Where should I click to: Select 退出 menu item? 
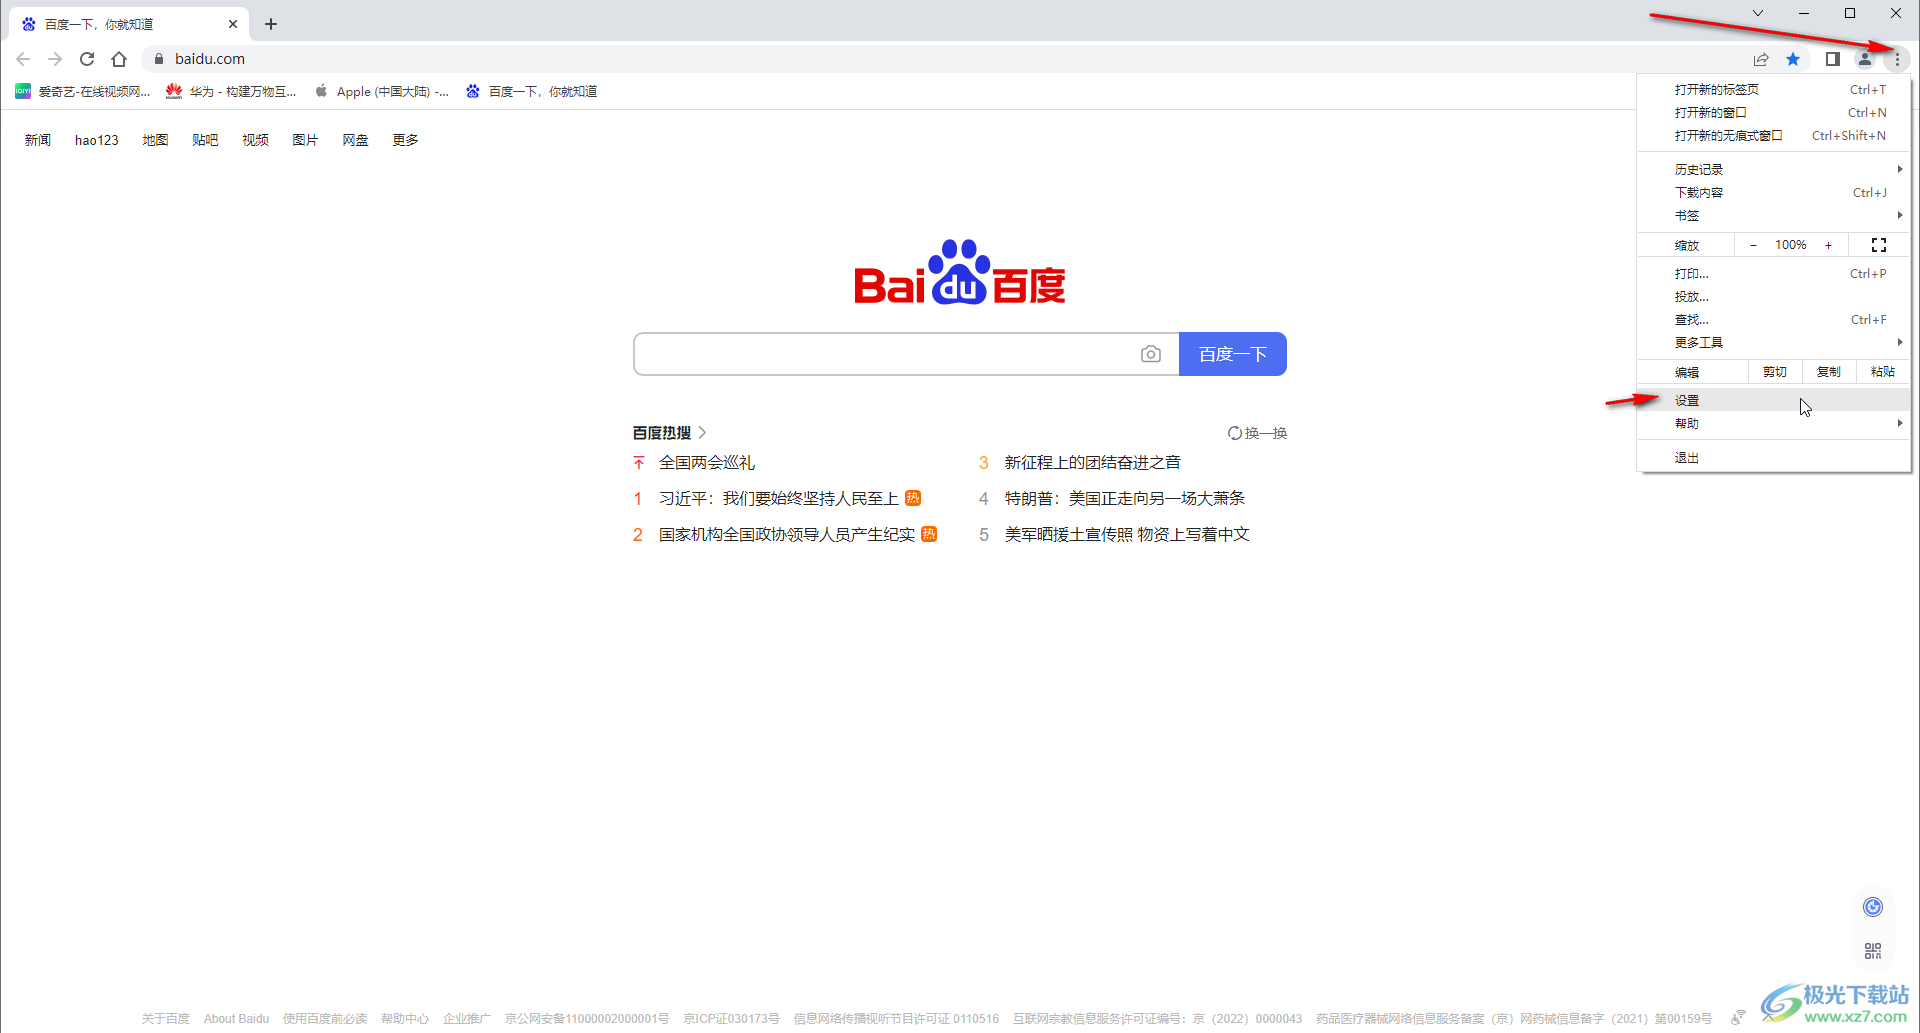1774,458
